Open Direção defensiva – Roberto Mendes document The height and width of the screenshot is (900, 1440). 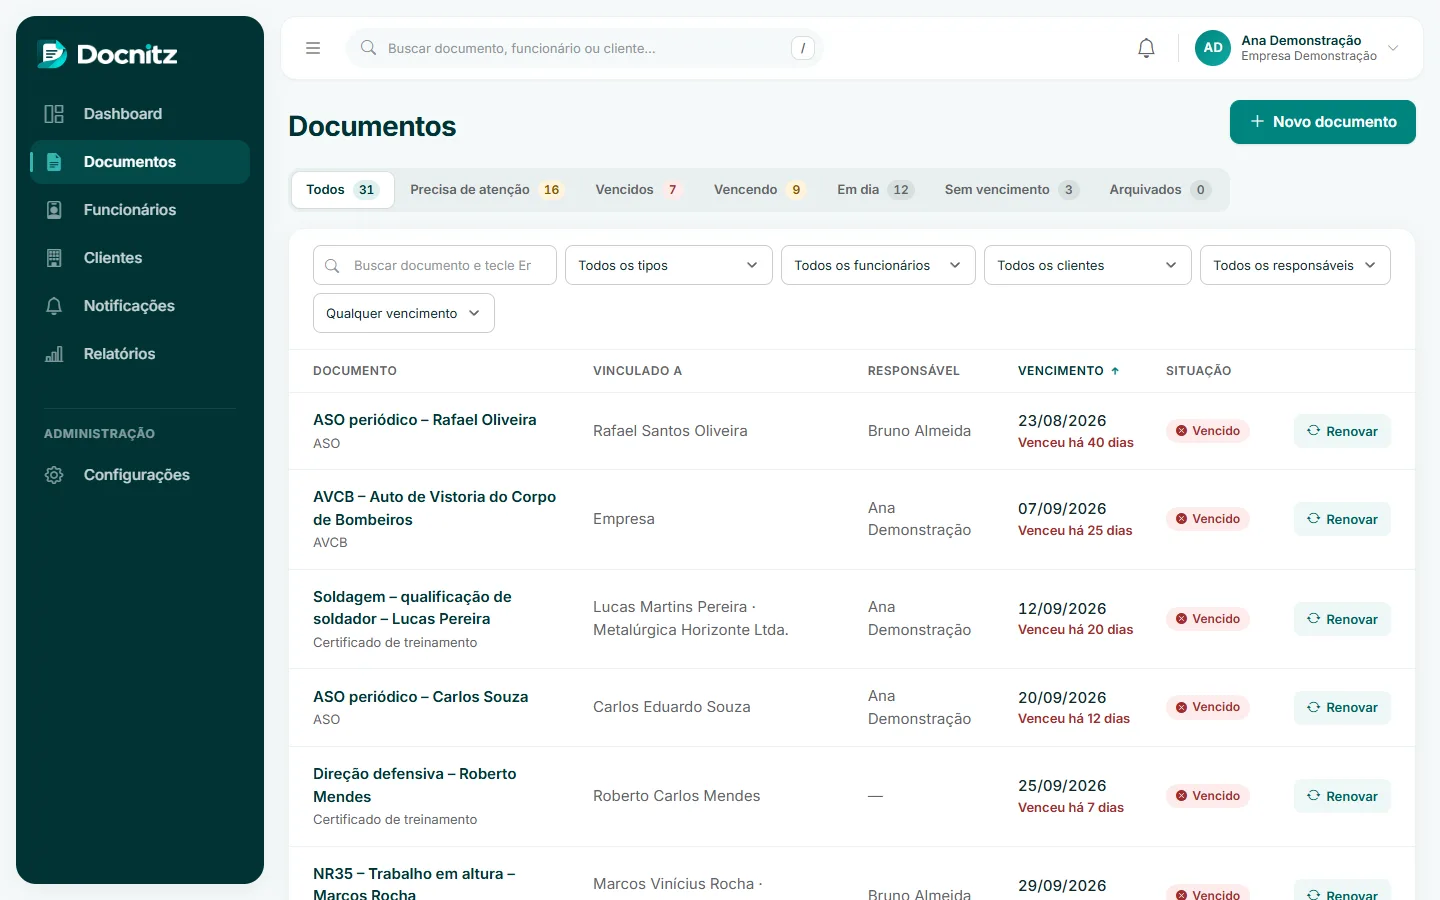[x=415, y=785]
